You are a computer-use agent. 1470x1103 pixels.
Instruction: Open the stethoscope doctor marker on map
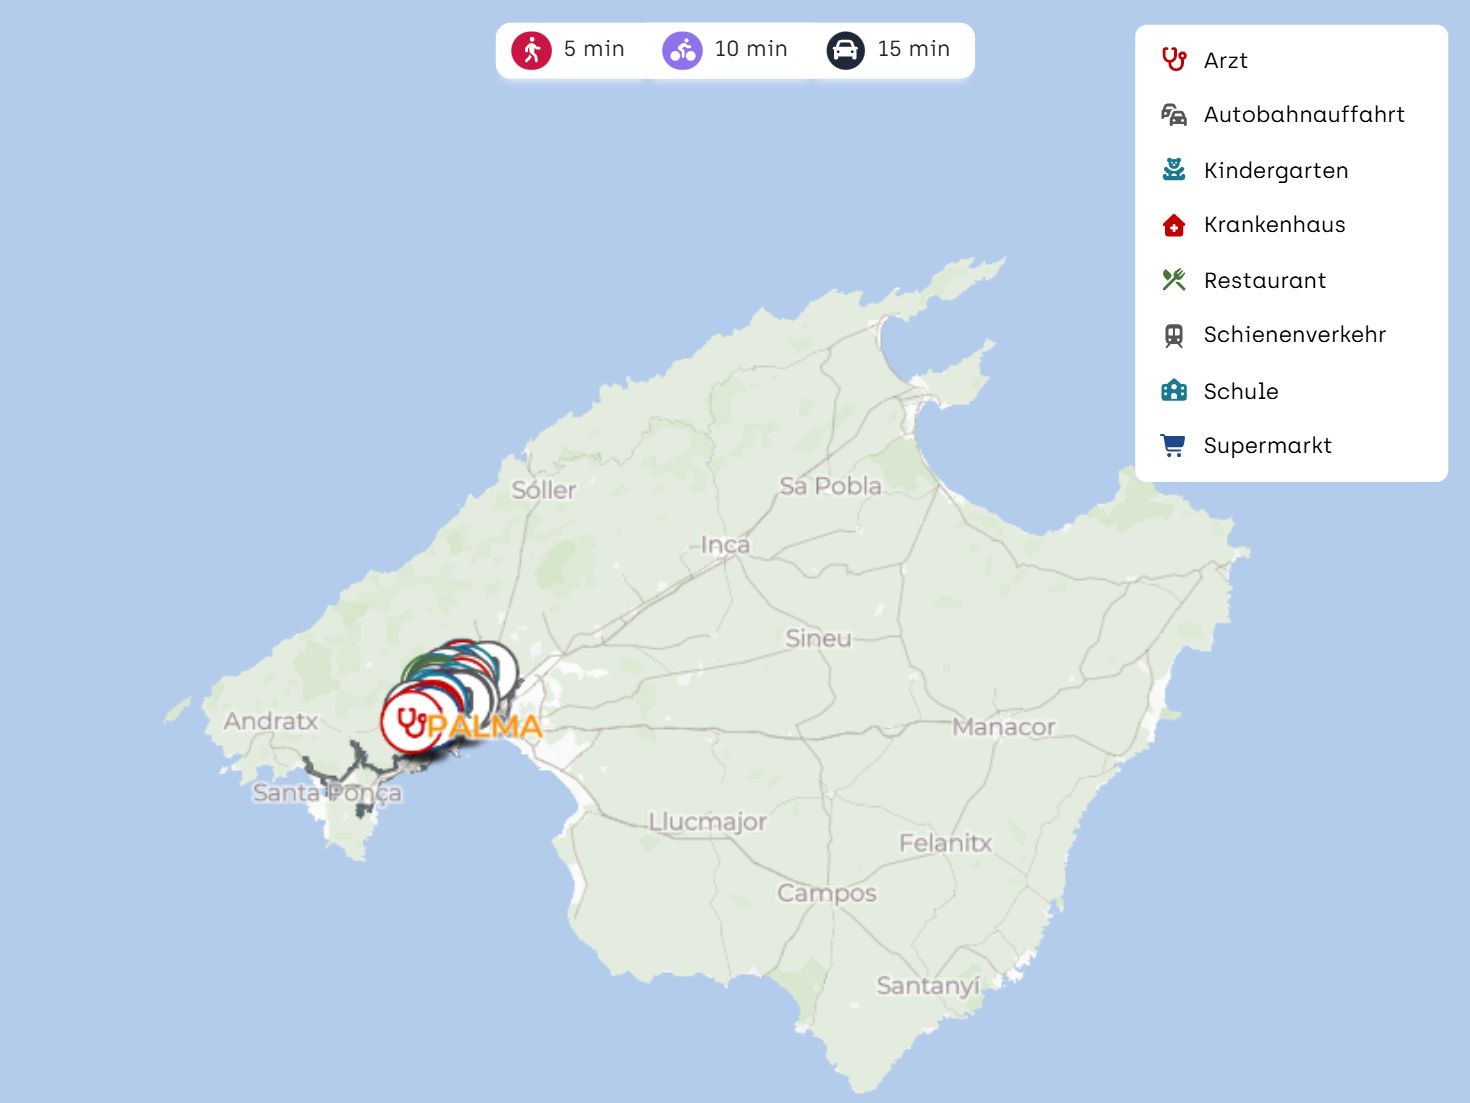410,721
